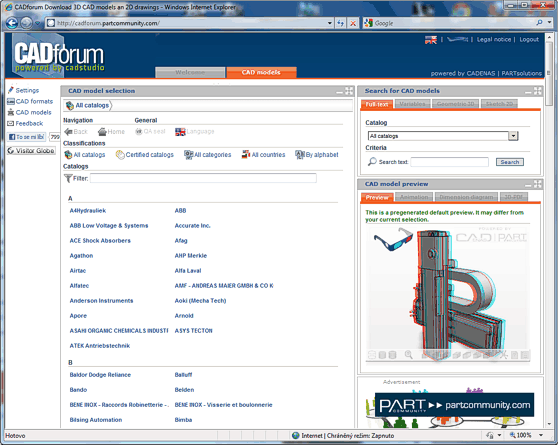Image resolution: width=558 pixels, height=445 pixels.
Task: Open the zoom level 100% dropdown
Action: 541,435
